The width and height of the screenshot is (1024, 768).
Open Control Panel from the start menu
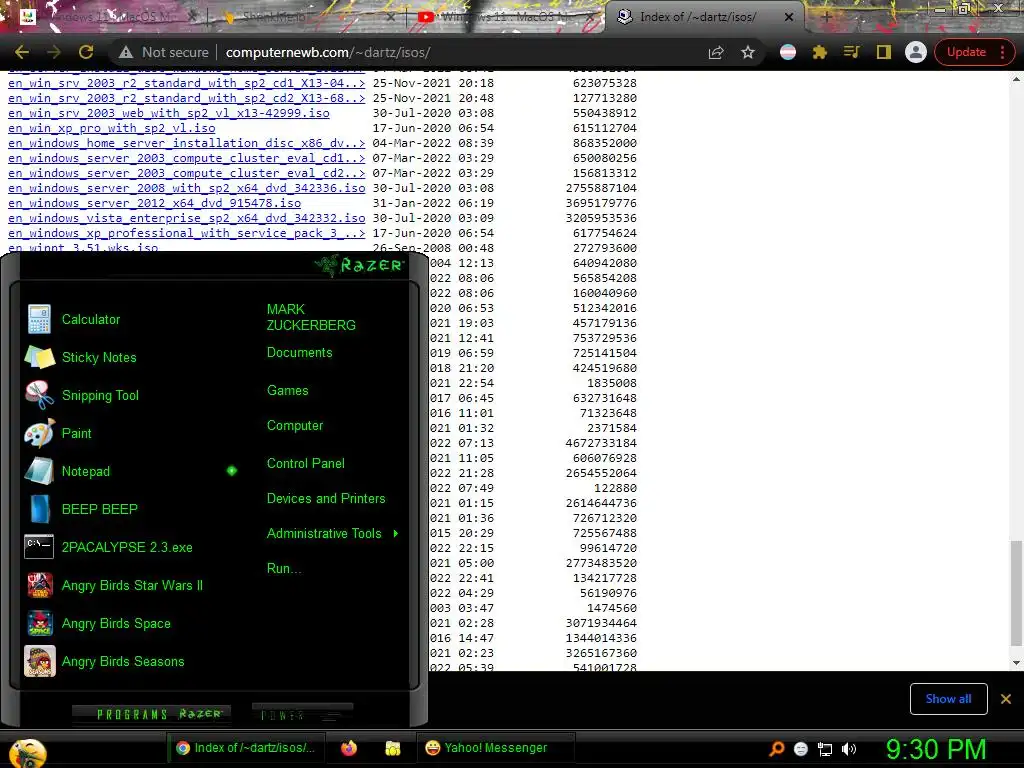tap(306, 464)
